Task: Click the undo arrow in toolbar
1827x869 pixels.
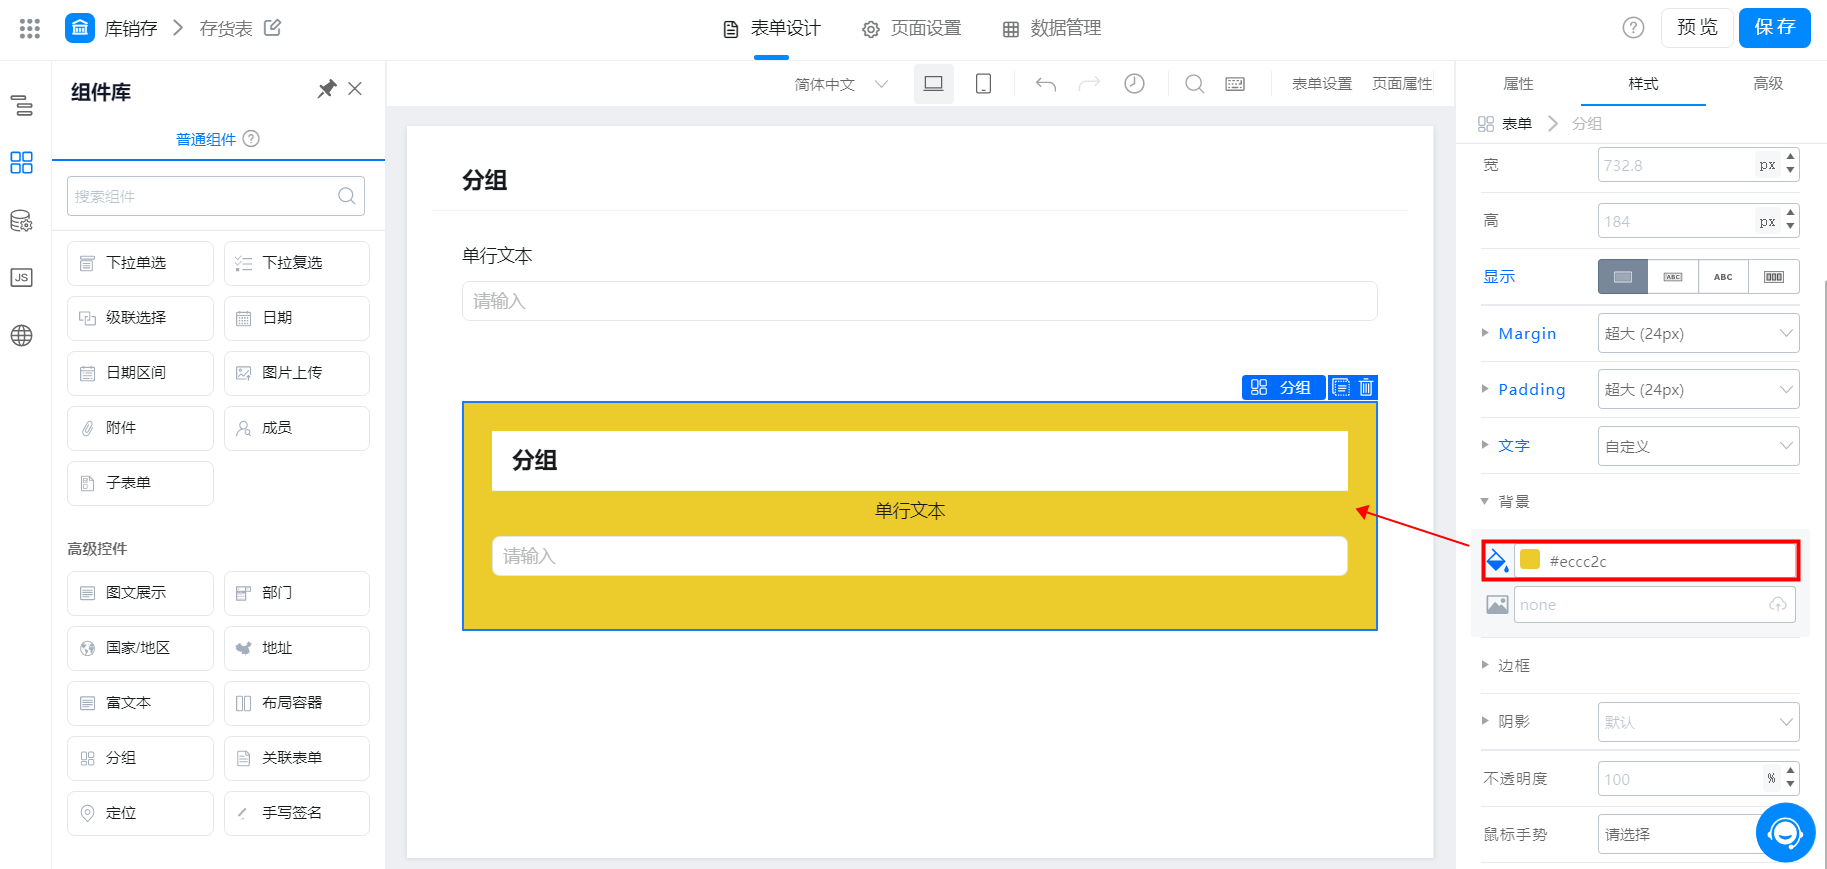Action: [1046, 84]
